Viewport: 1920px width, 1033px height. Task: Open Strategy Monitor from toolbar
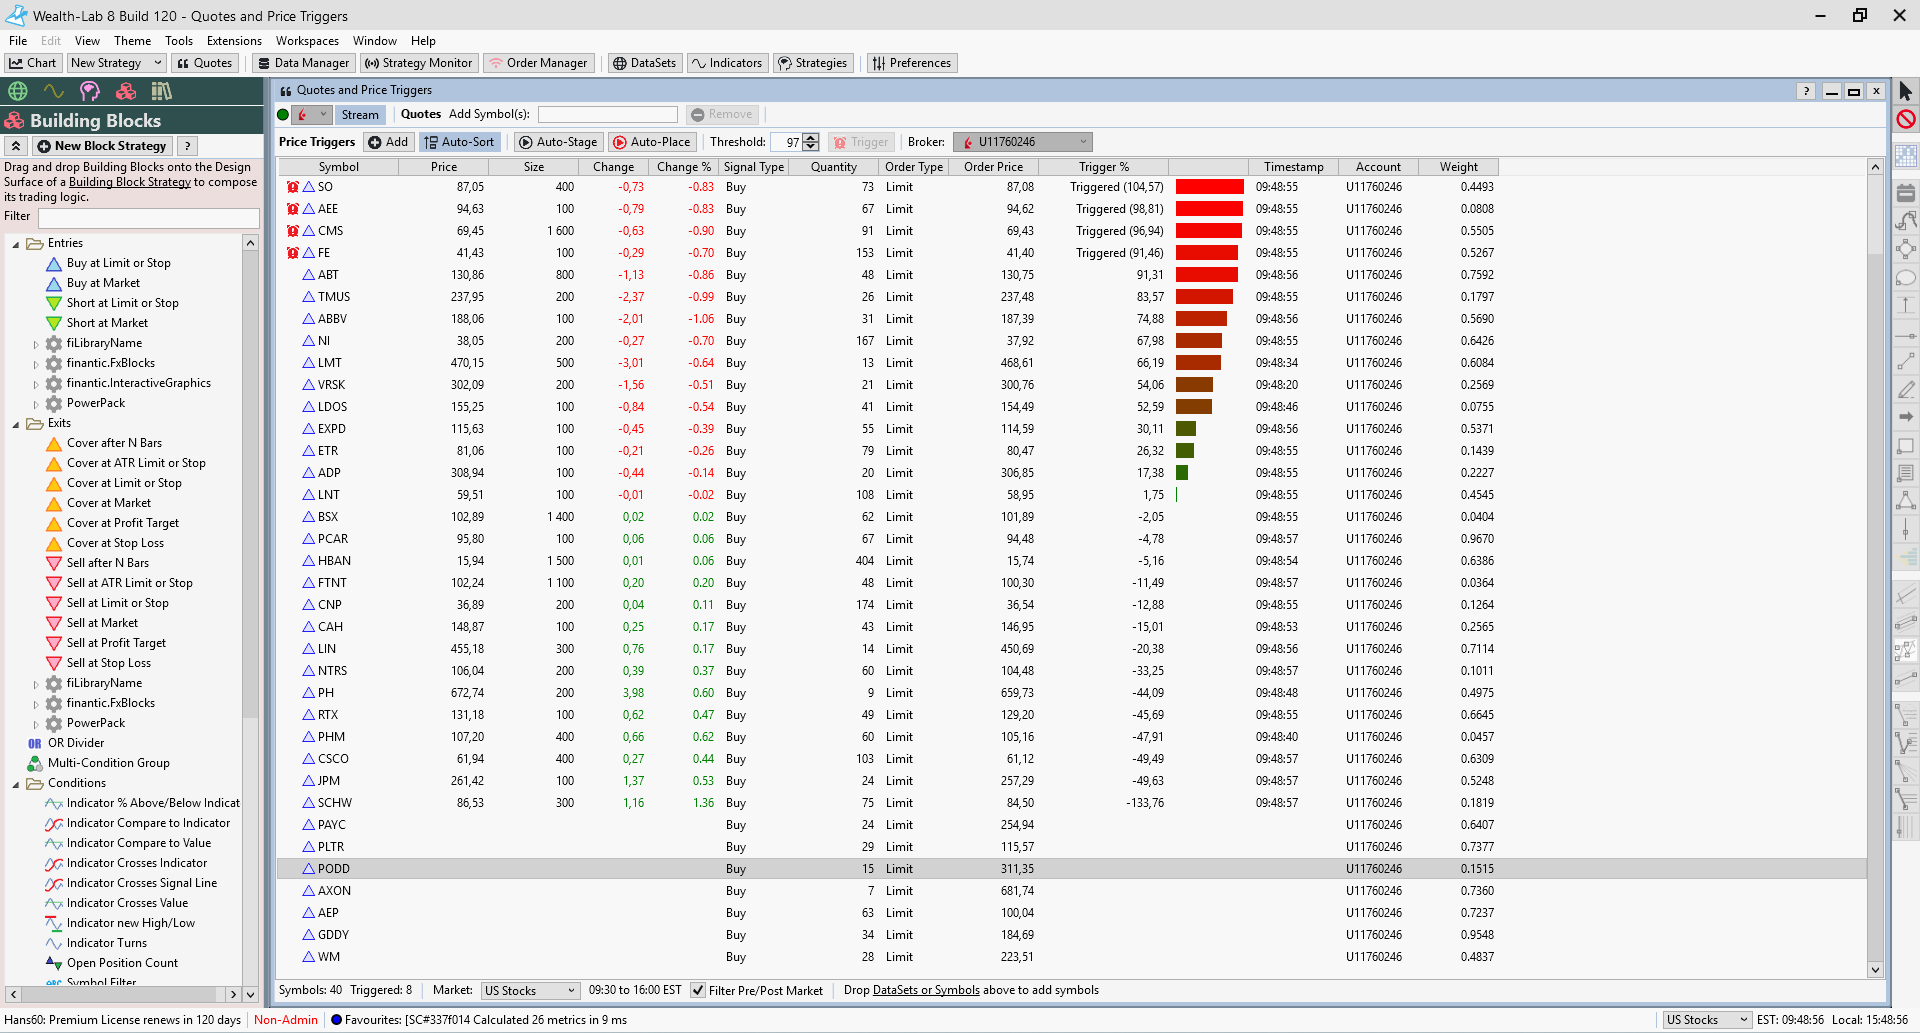coord(418,63)
